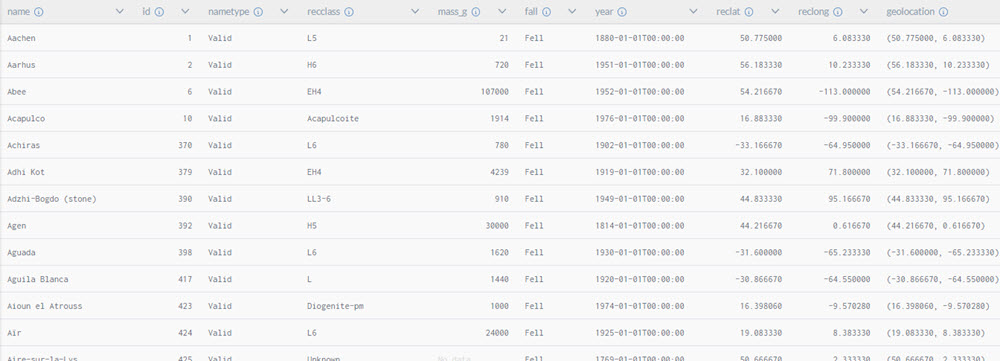Open recclass column info icon
The image size is (1000, 361).
point(349,12)
